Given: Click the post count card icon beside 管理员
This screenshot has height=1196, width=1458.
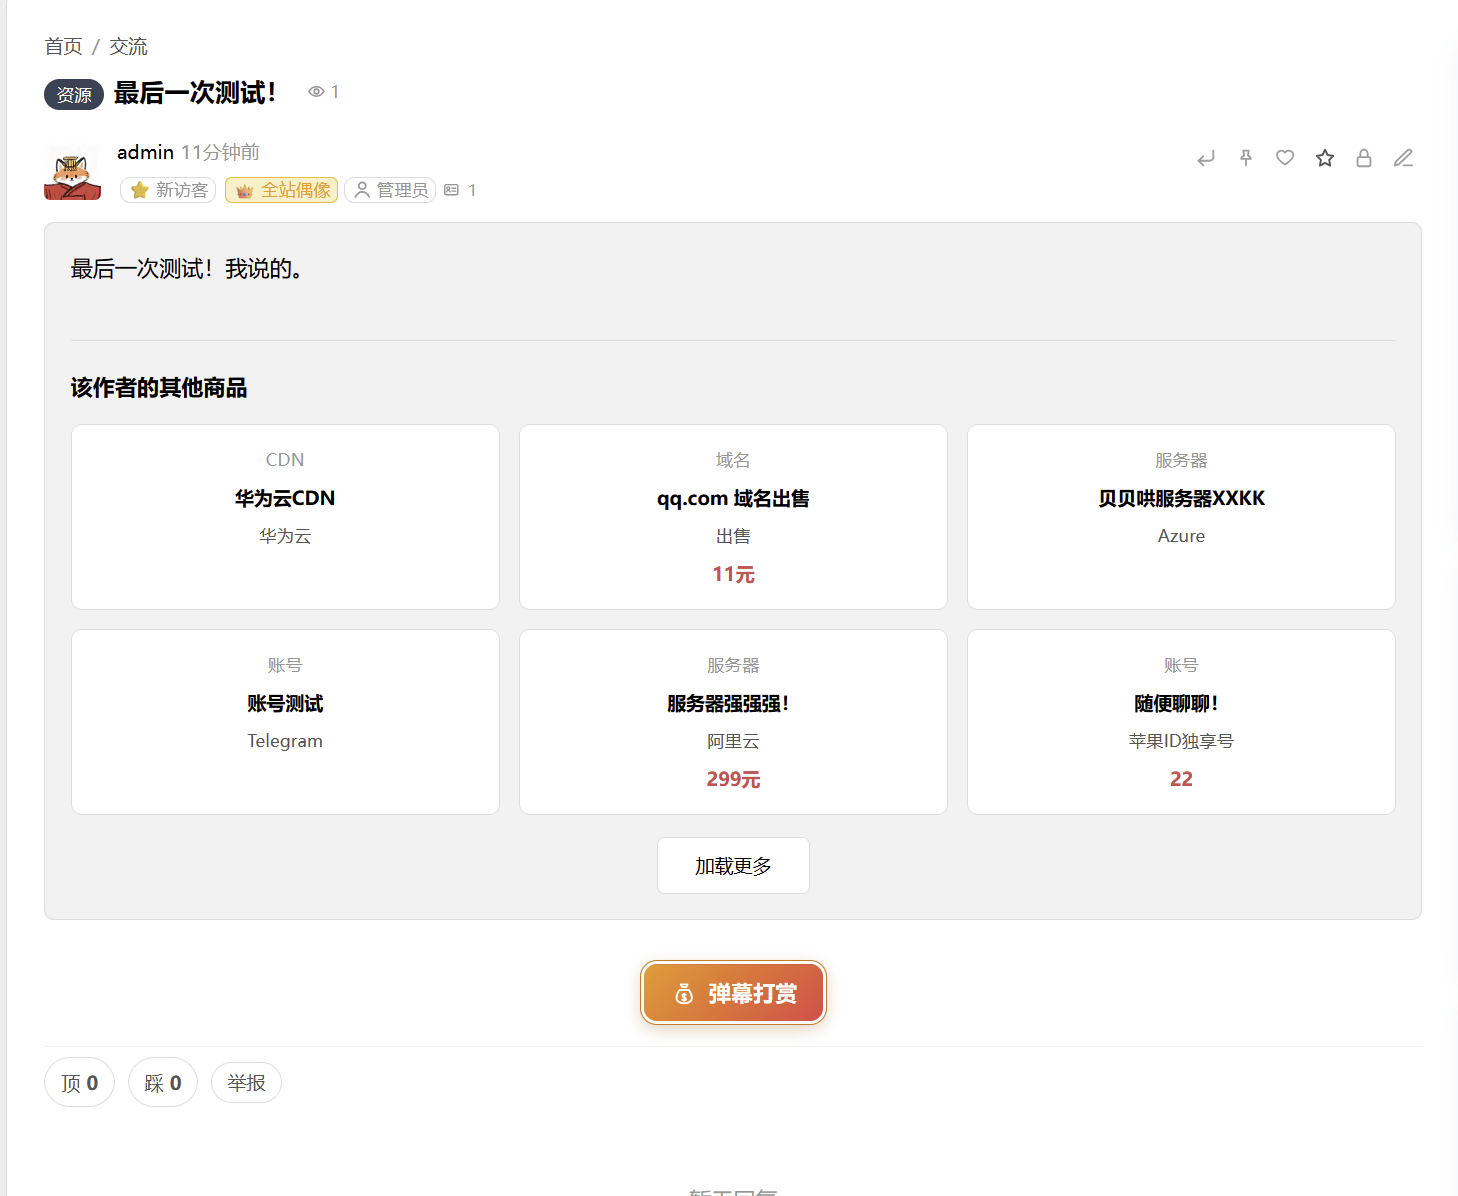Looking at the screenshot, I should pos(452,190).
